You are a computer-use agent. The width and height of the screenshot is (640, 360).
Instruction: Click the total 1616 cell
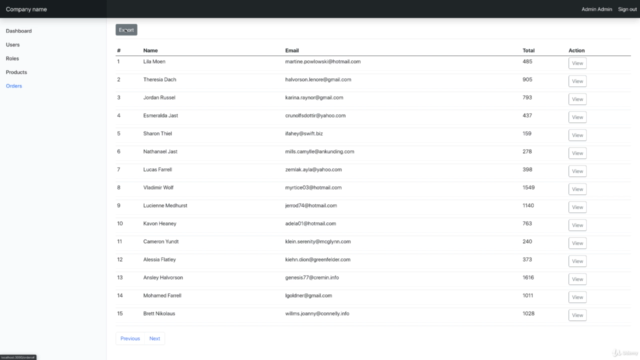coord(528,278)
